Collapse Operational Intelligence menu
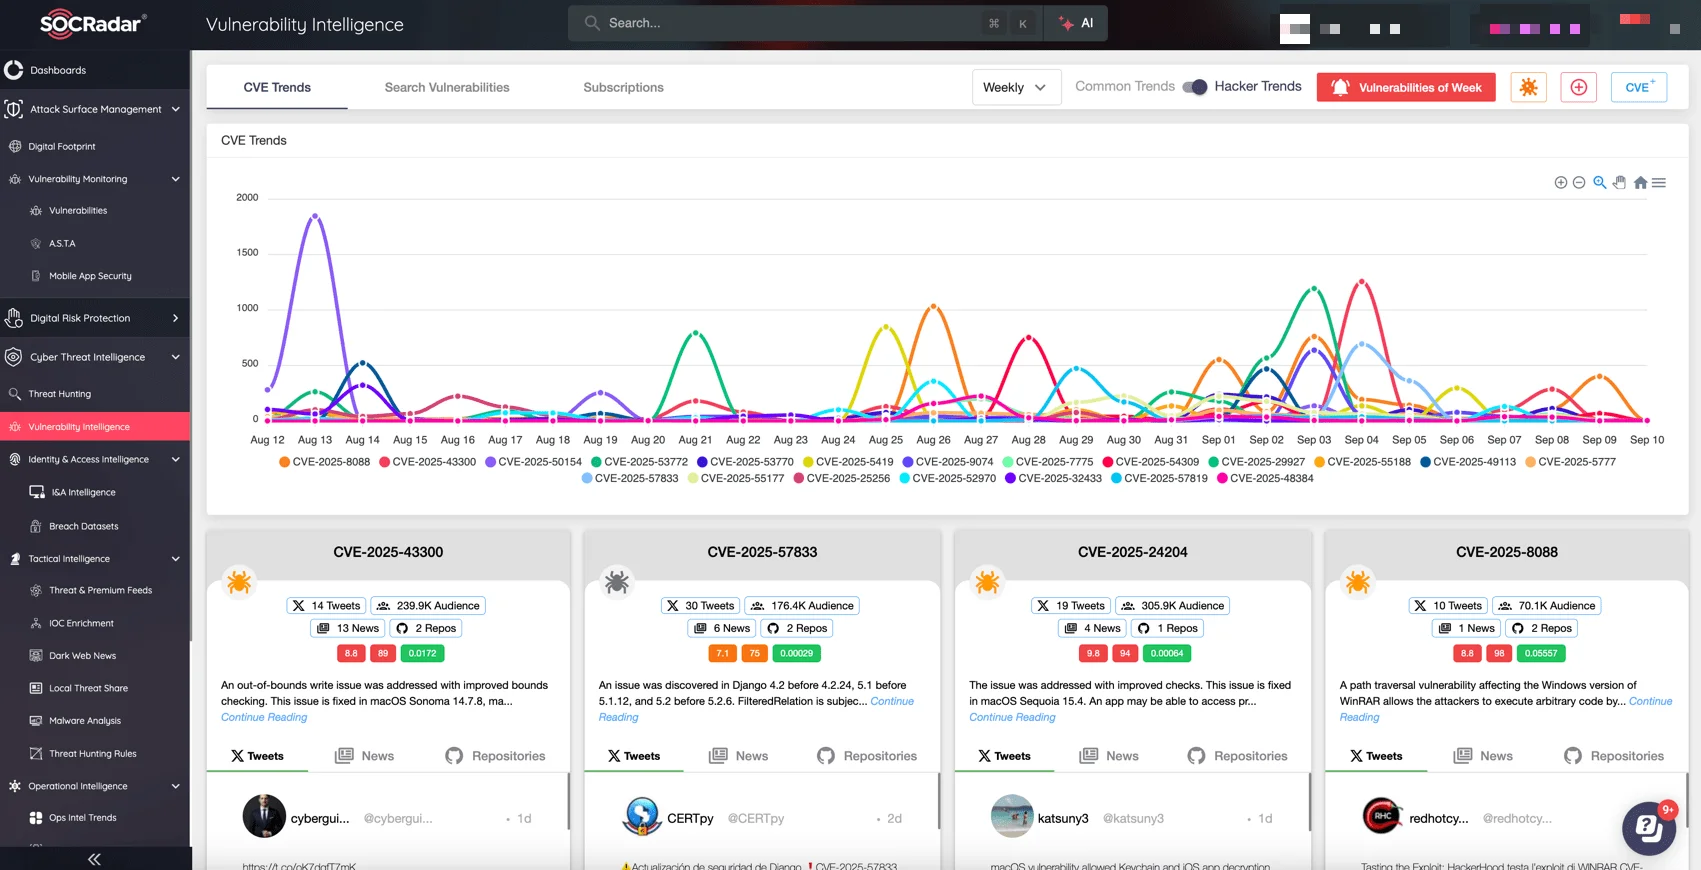This screenshot has height=870, width=1701. point(95,786)
